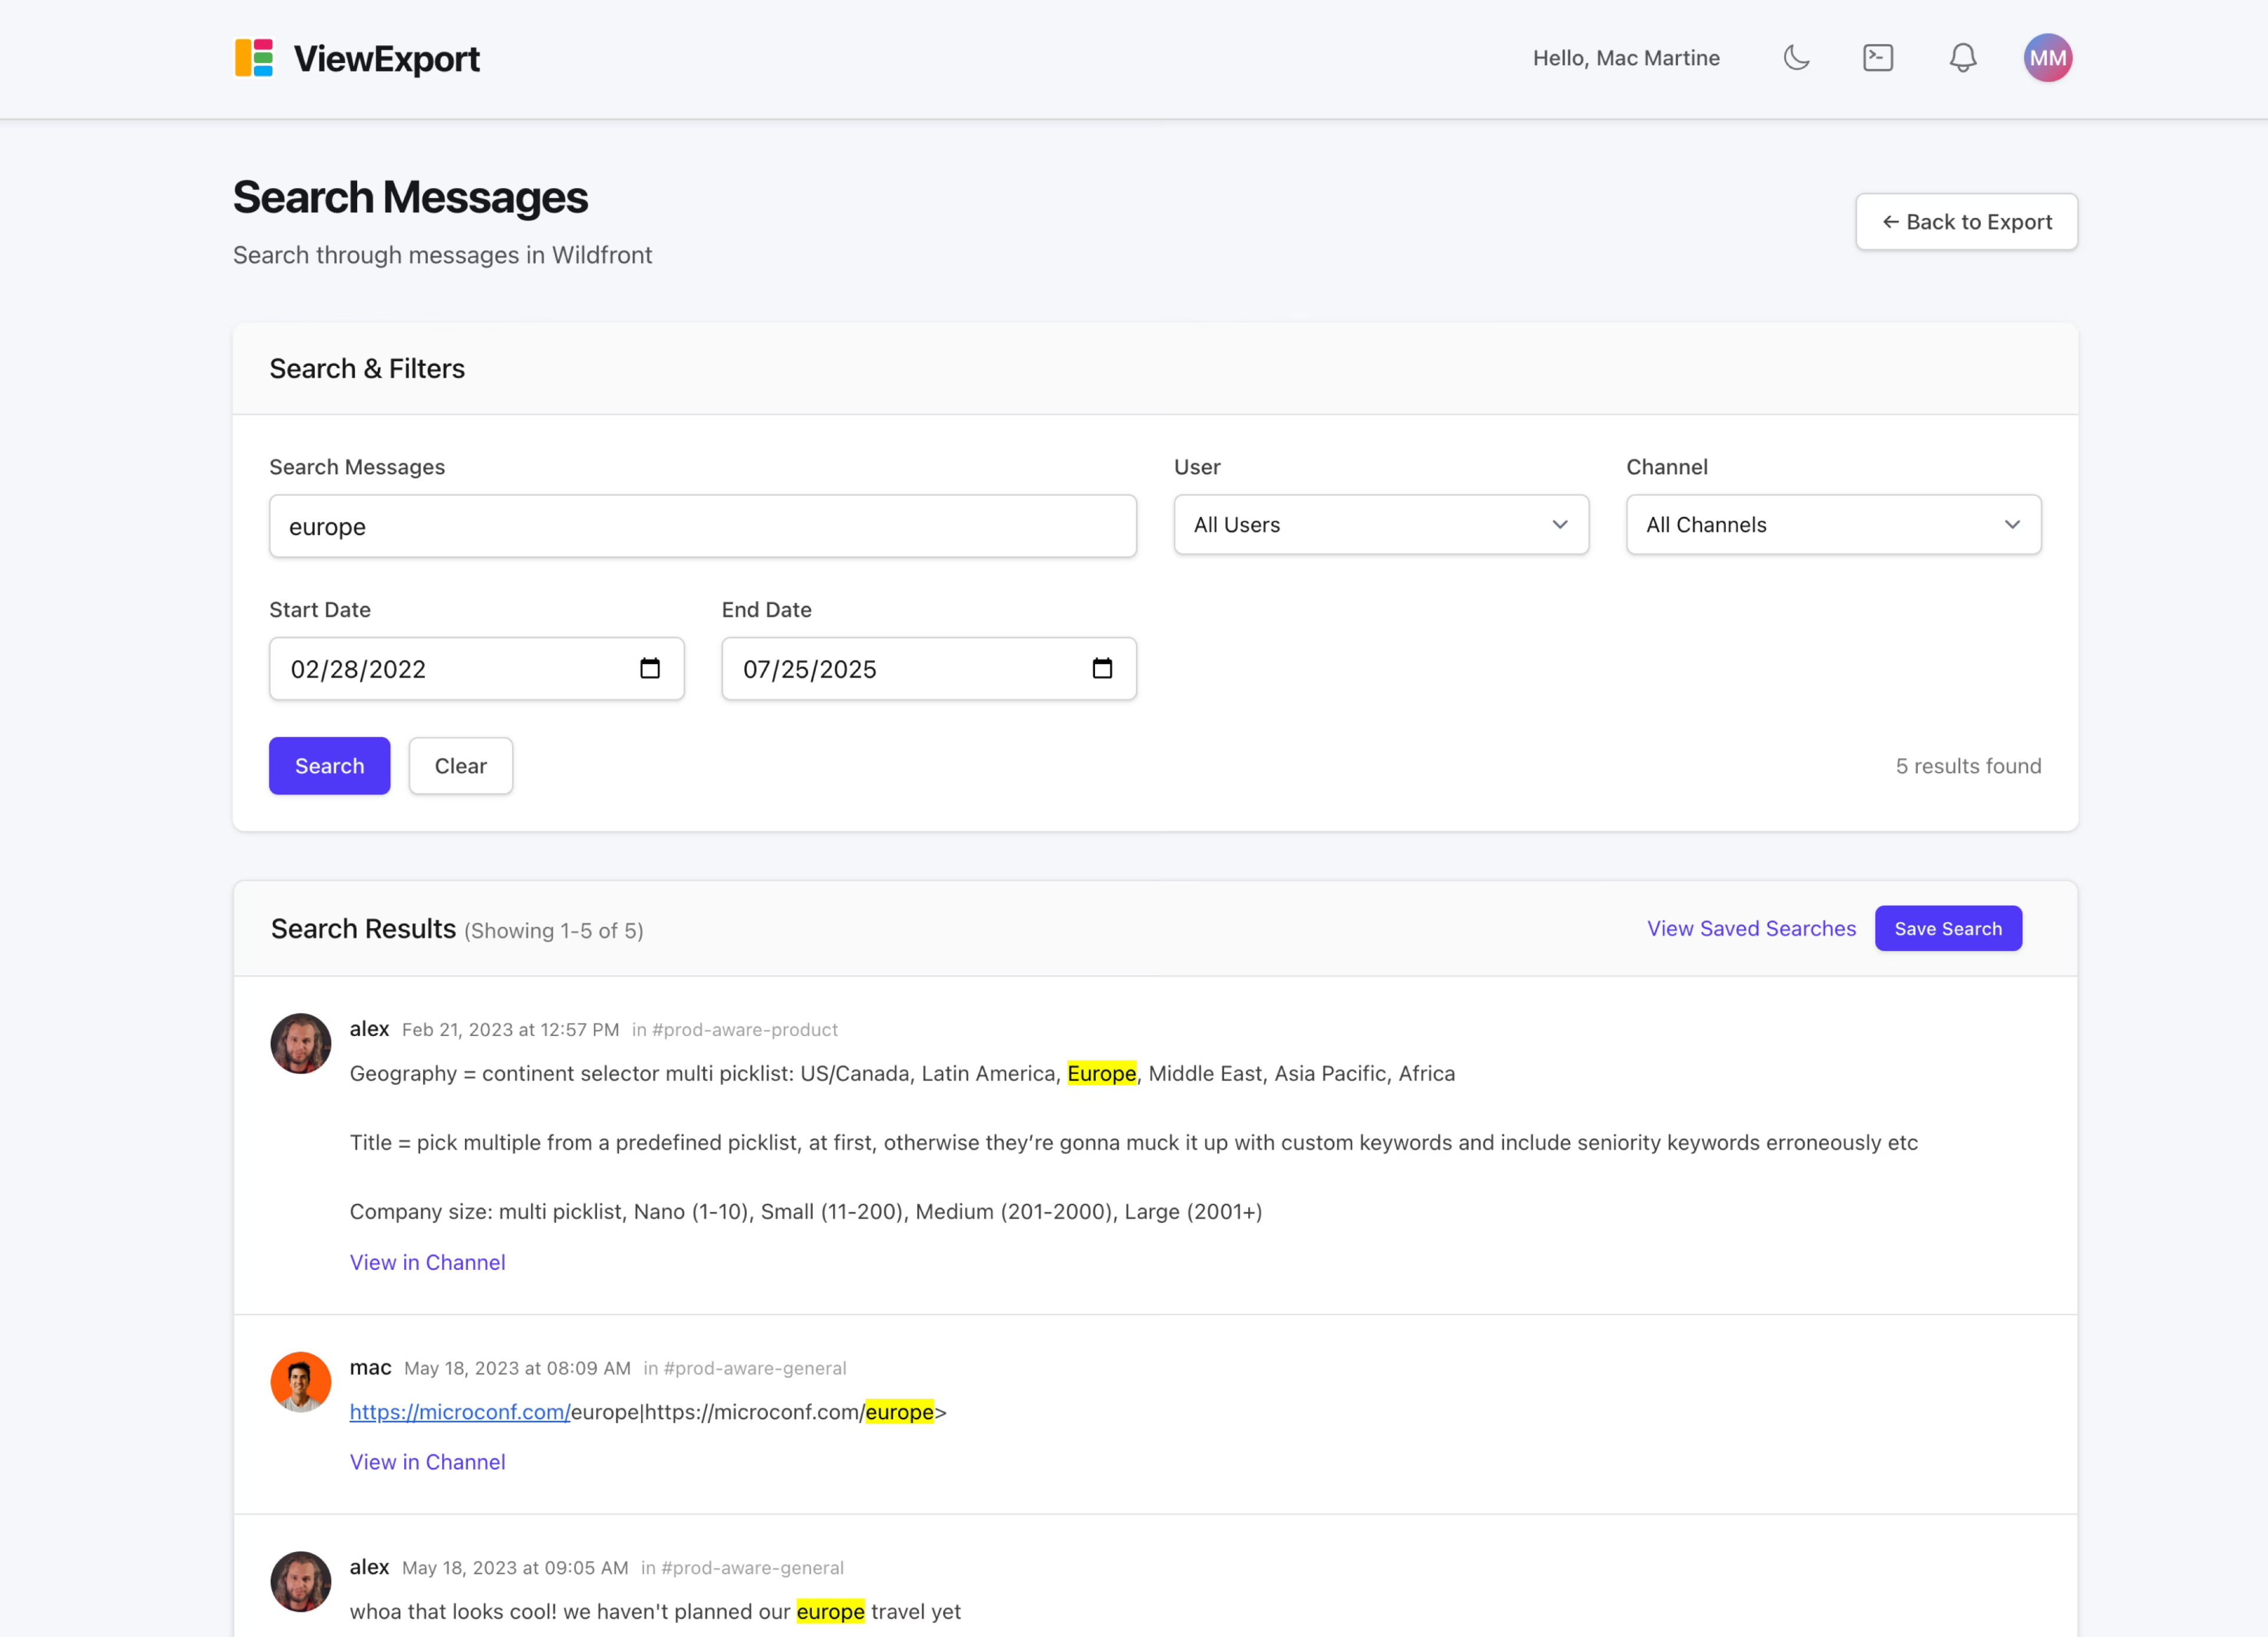
Task: Open notifications bell icon
Action: tap(1962, 58)
